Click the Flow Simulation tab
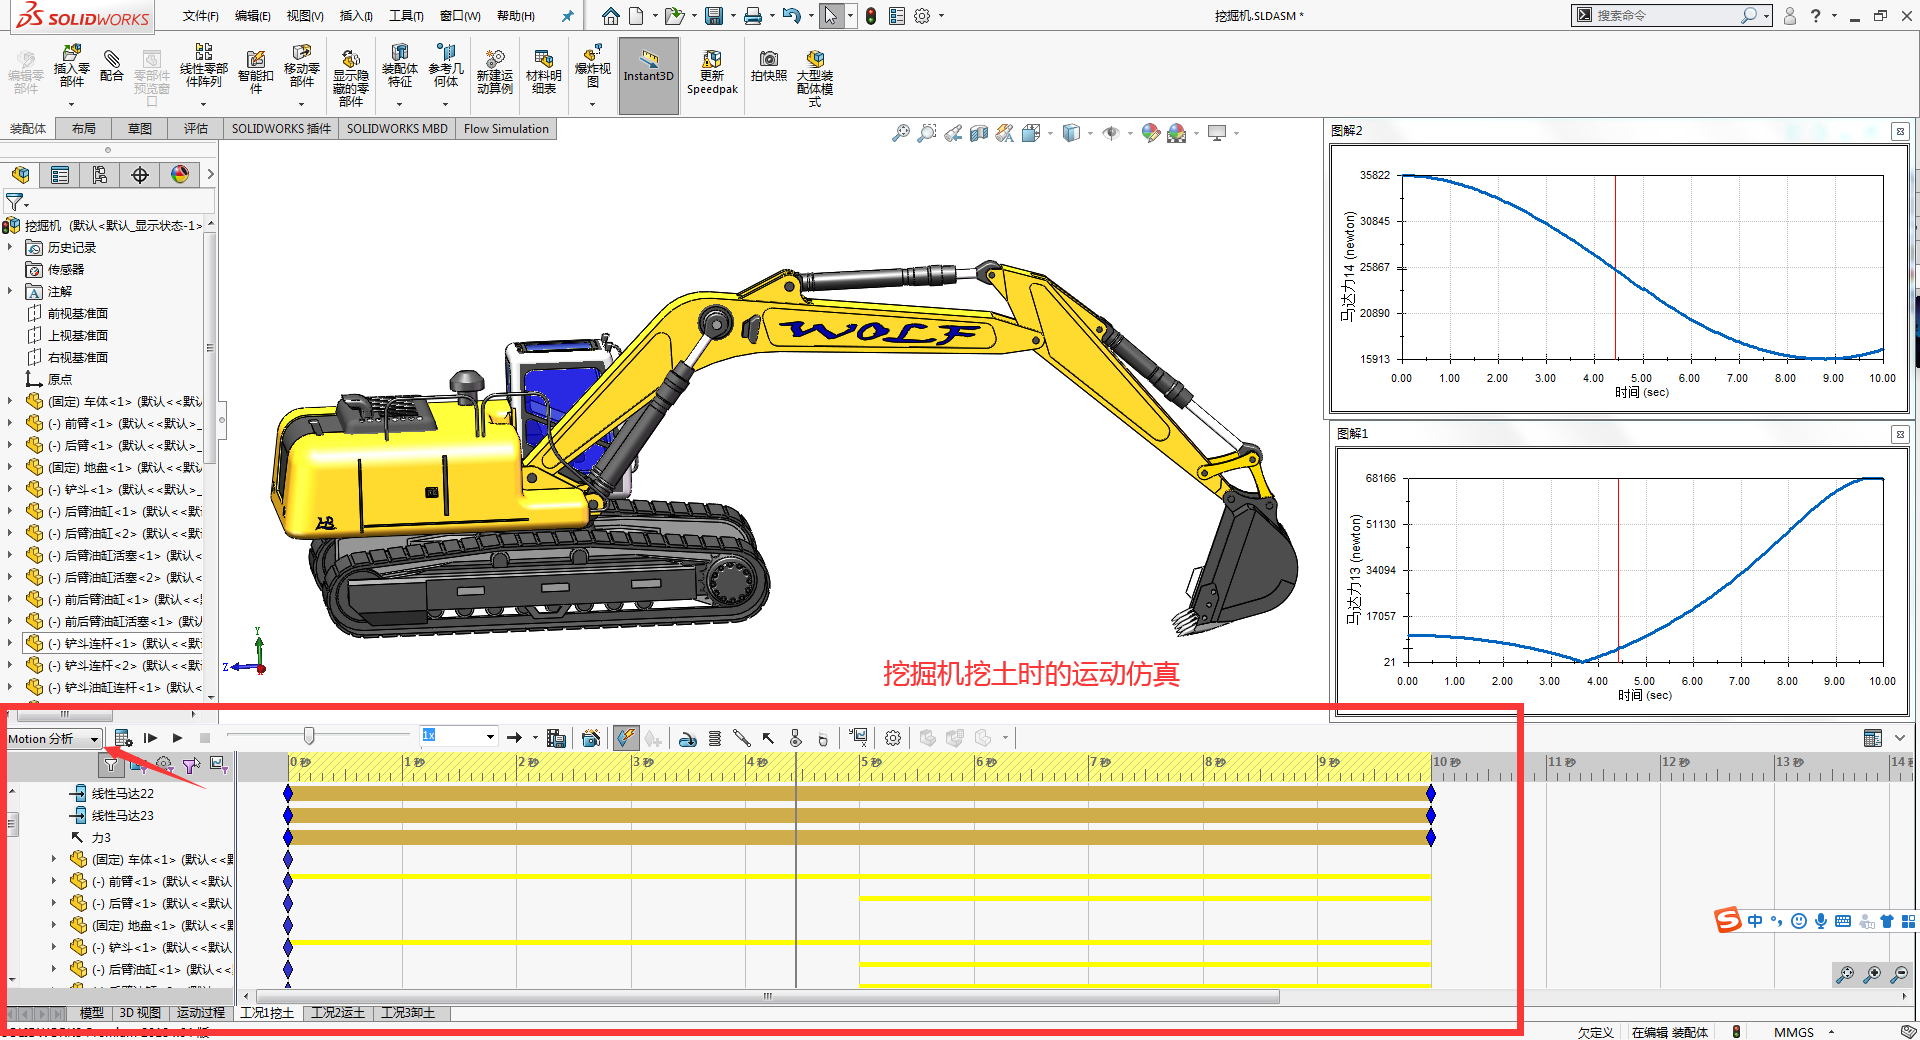Image resolution: width=1920 pixels, height=1040 pixels. (506, 129)
